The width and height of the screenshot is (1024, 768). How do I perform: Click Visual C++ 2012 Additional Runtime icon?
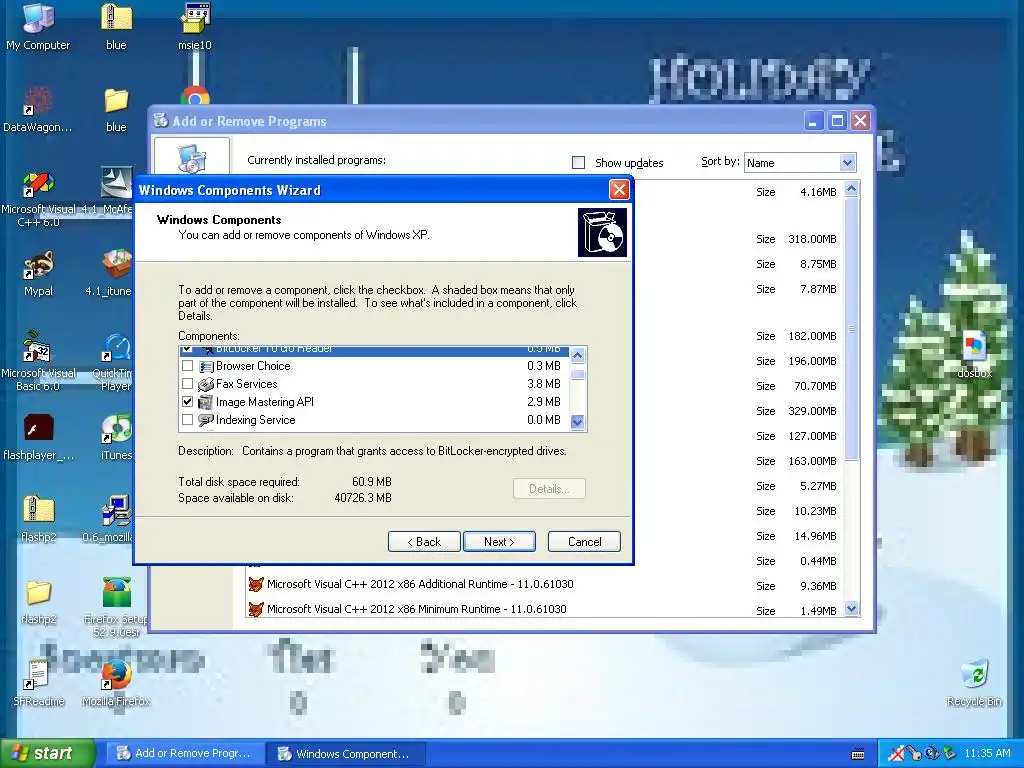pos(256,584)
